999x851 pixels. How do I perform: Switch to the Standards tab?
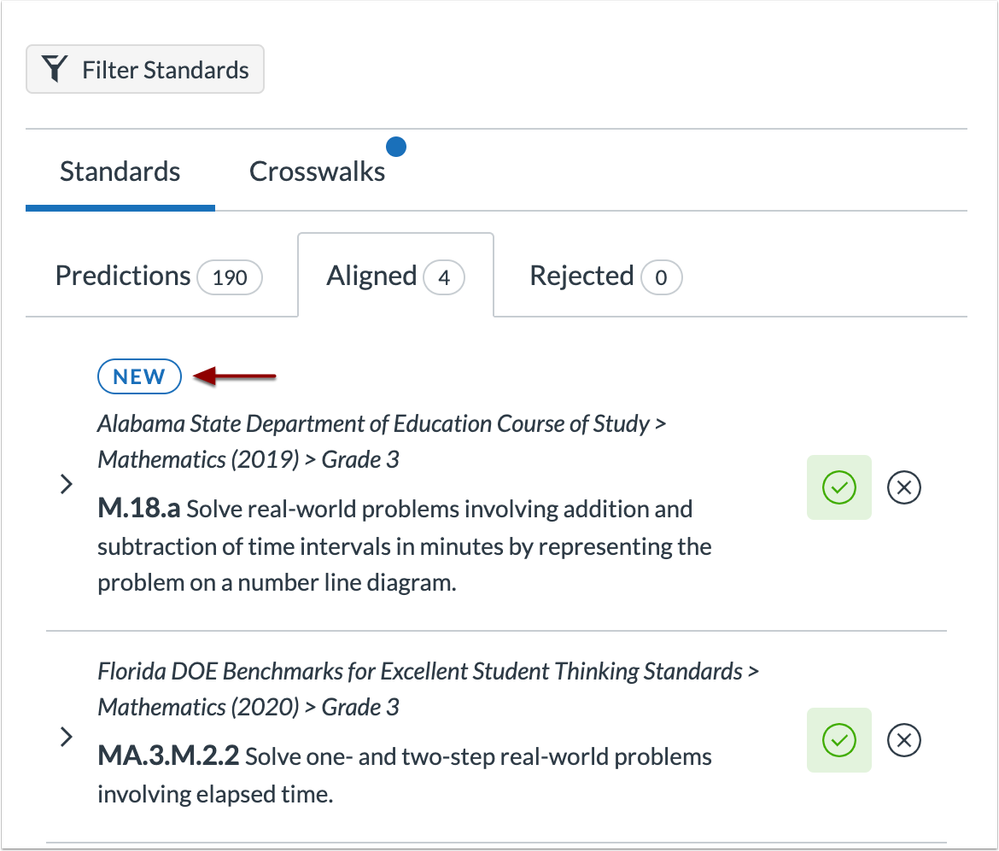120,172
